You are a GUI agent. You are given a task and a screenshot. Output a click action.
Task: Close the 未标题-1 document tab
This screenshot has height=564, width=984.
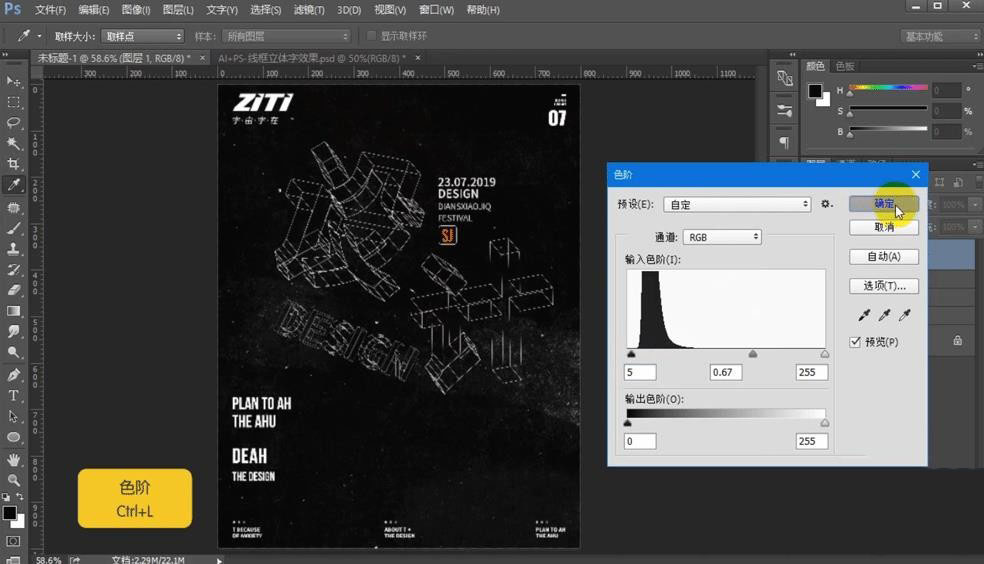click(x=202, y=58)
